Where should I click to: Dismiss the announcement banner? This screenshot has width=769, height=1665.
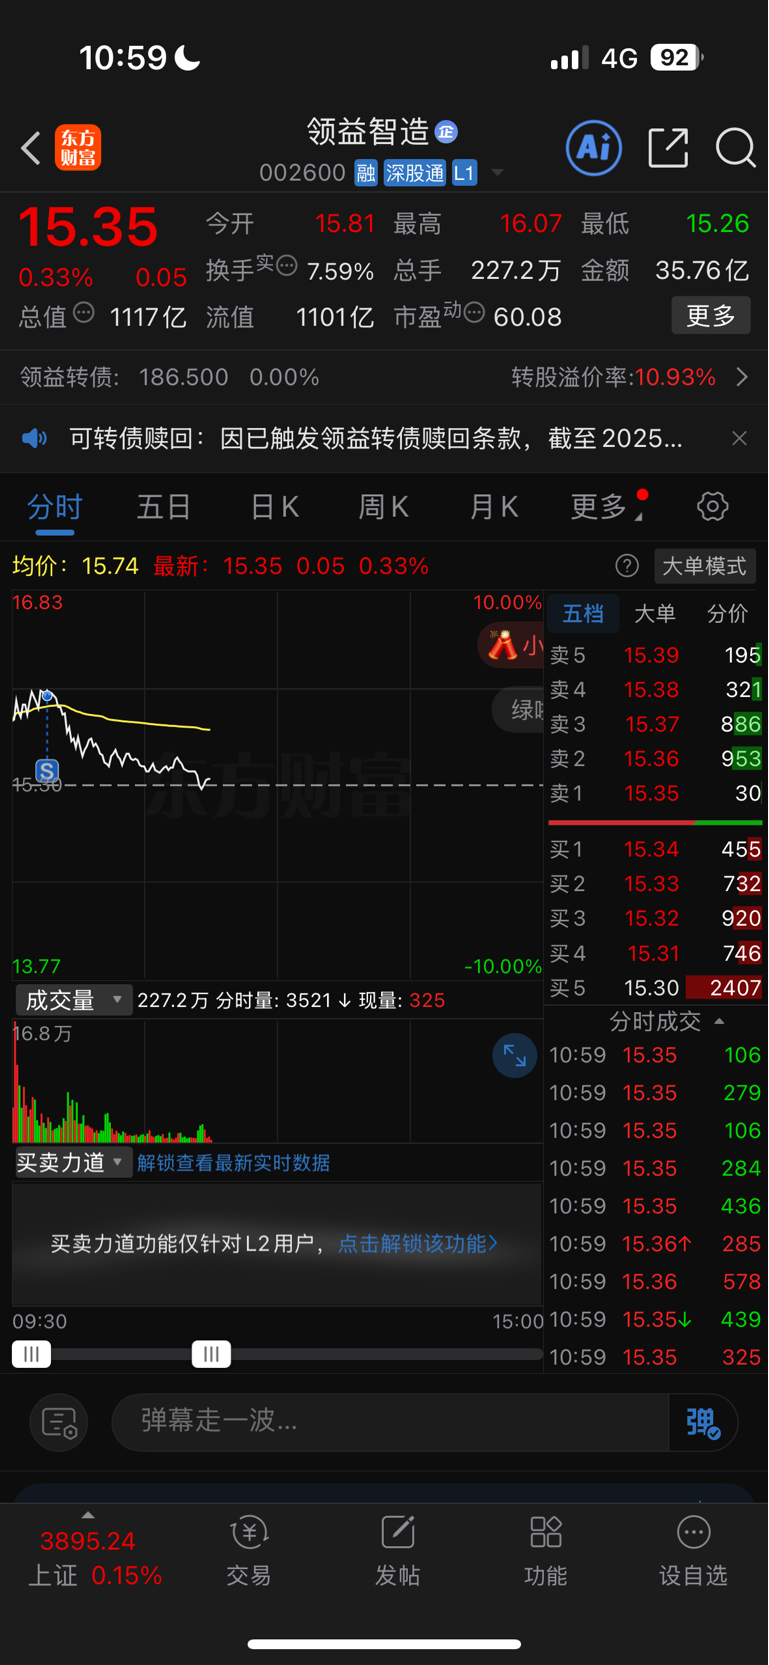point(739,438)
